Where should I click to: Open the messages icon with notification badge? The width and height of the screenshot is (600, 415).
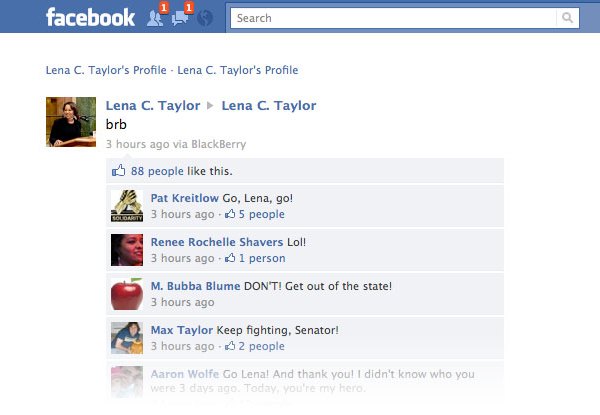click(181, 18)
